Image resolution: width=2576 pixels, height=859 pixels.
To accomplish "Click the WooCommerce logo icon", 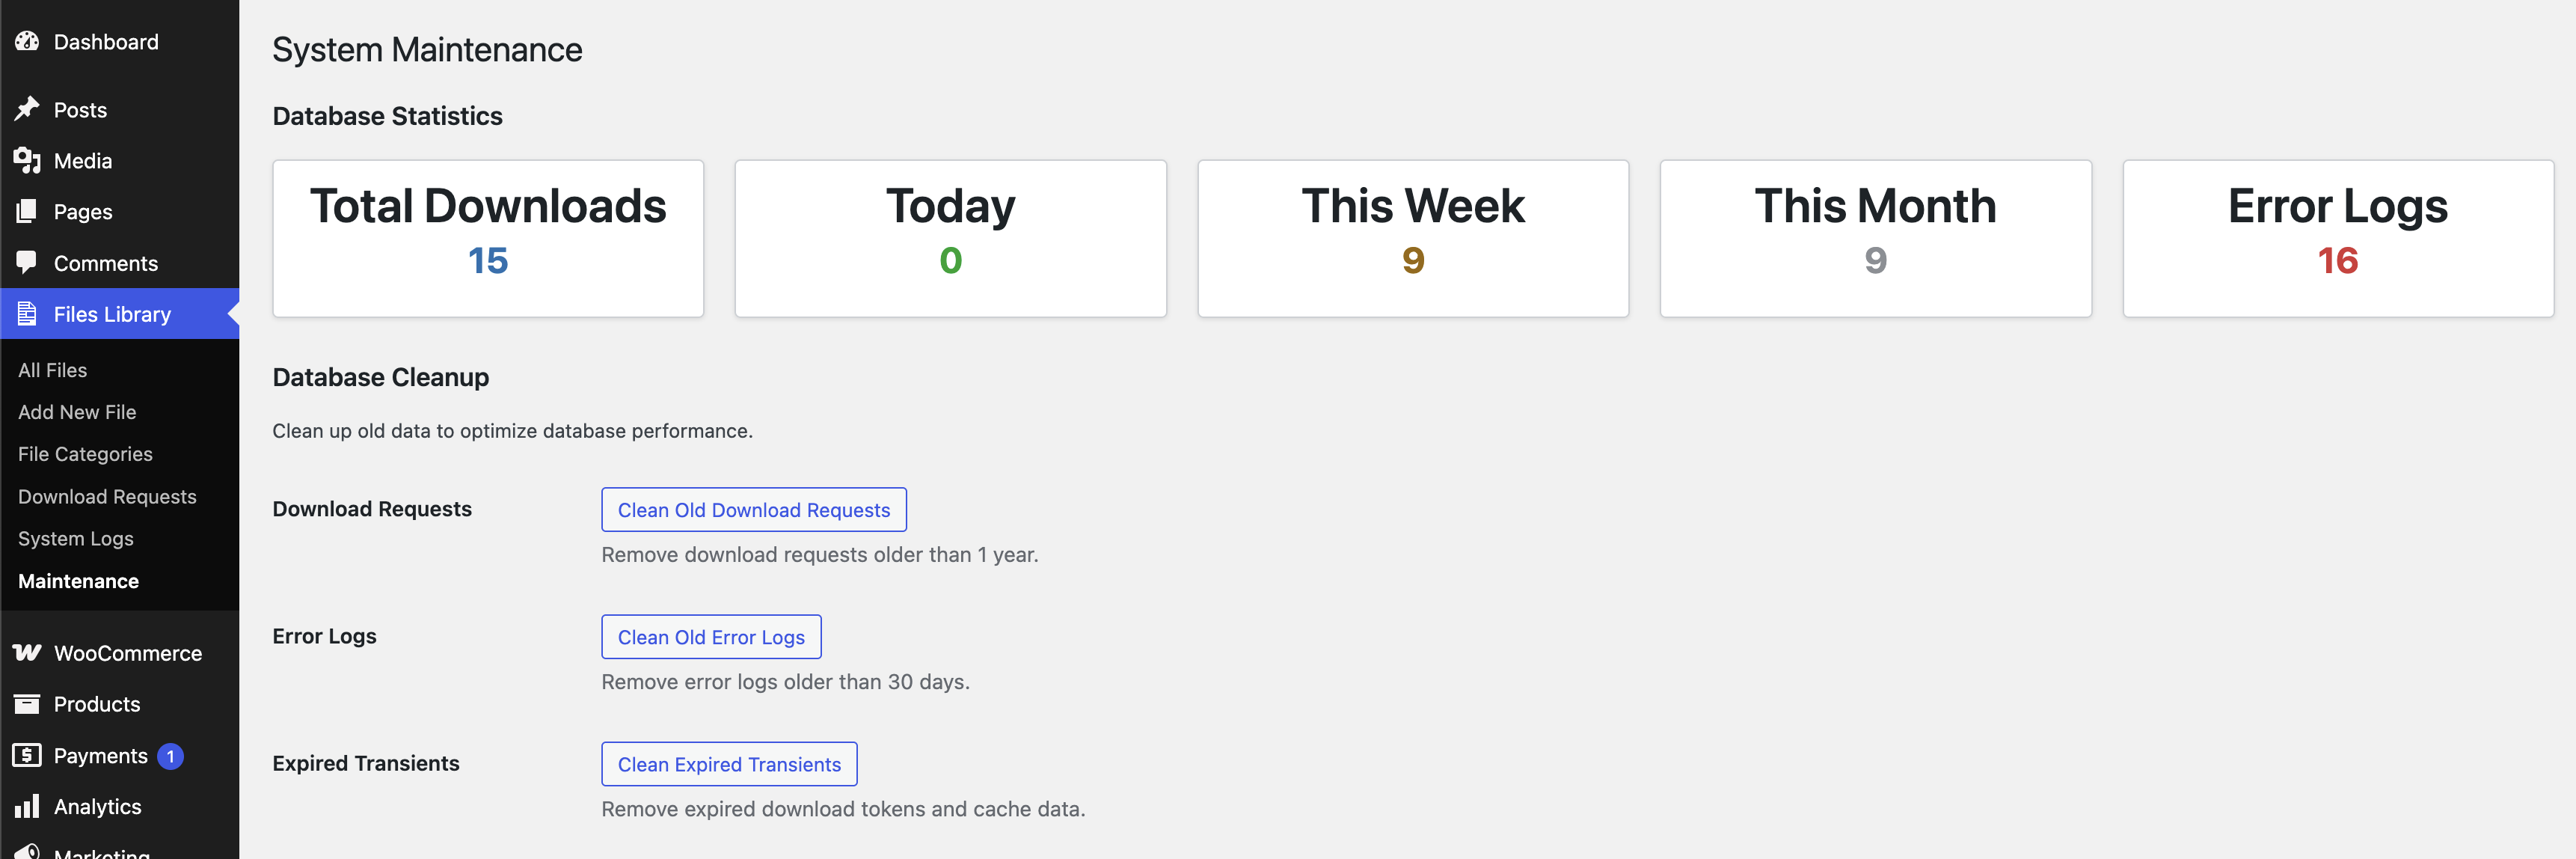I will pyautogui.click(x=27, y=653).
